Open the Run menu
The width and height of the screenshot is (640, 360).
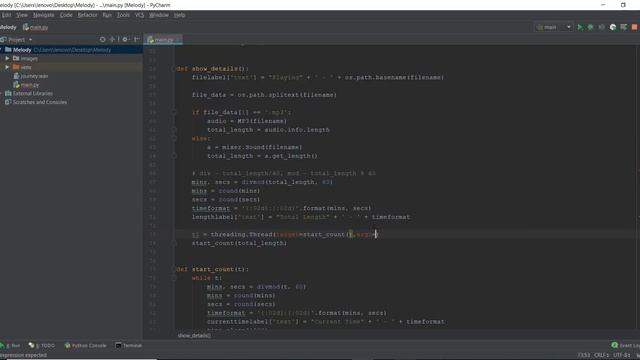(x=107, y=15)
